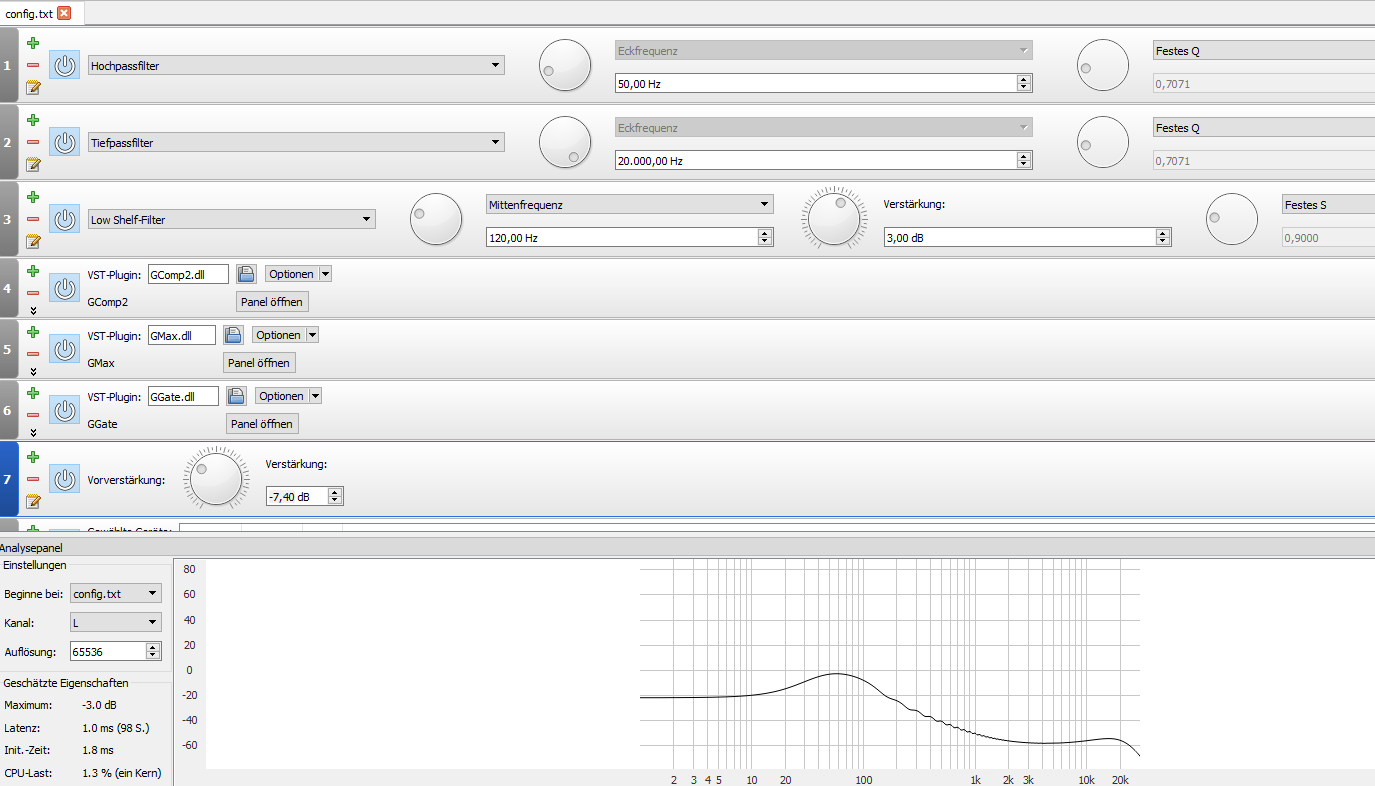Expand the GMax row's double chevron
The width and height of the screenshot is (1375, 786).
click(33, 371)
